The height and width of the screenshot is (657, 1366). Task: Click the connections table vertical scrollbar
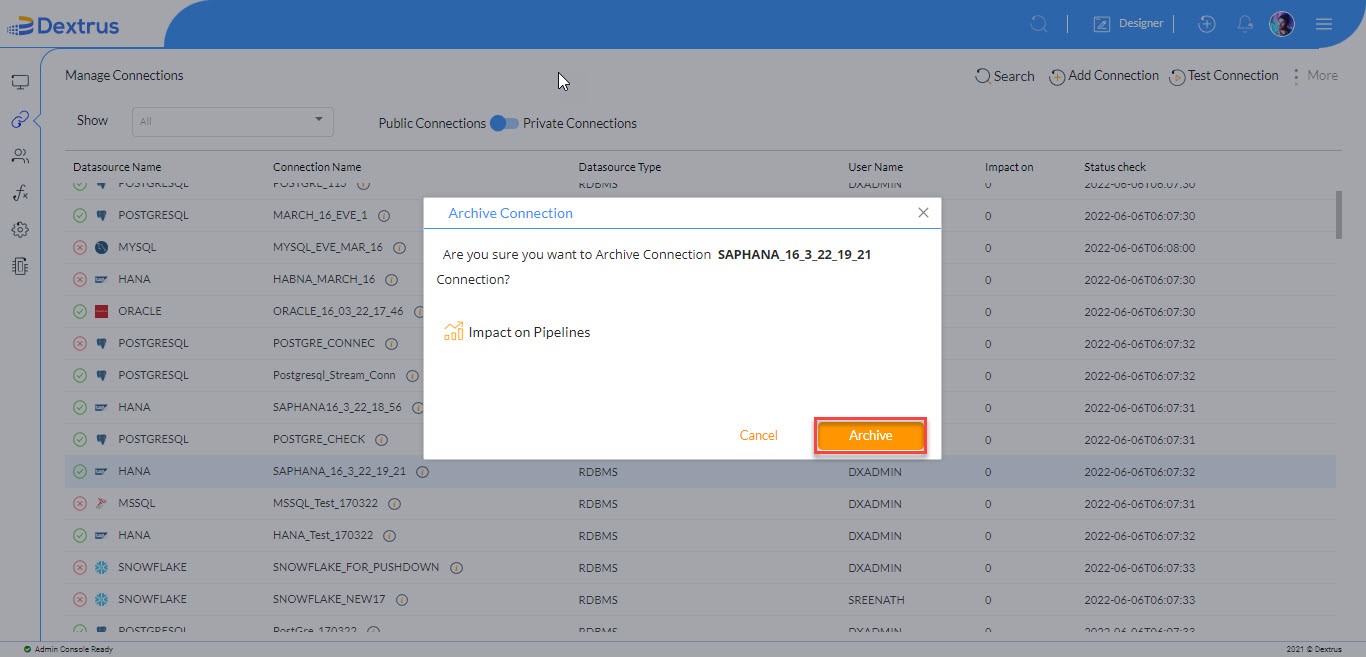1339,215
